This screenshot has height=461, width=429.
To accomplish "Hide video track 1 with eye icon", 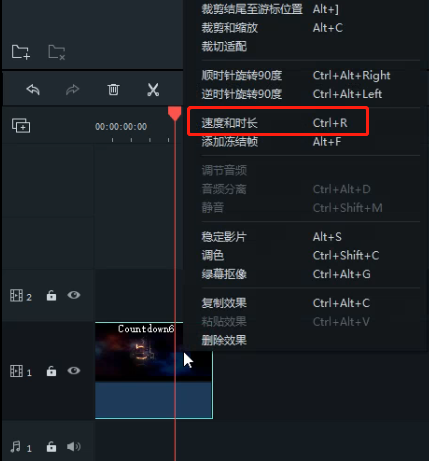I will pos(74,370).
